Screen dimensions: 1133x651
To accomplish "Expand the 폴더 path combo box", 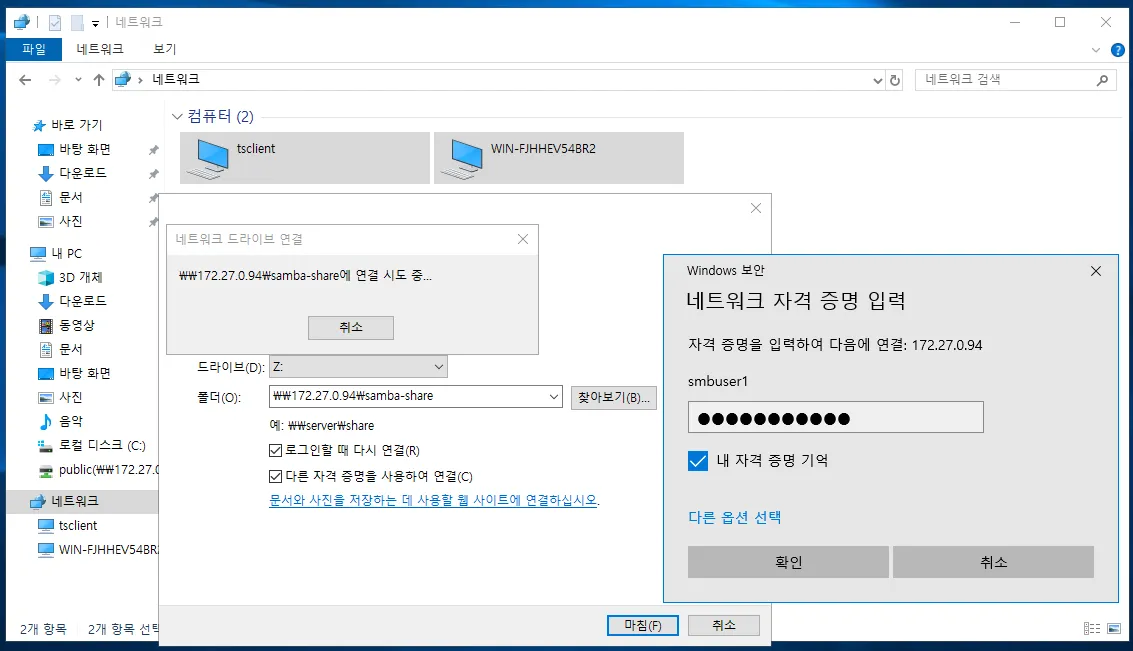I will [553, 397].
